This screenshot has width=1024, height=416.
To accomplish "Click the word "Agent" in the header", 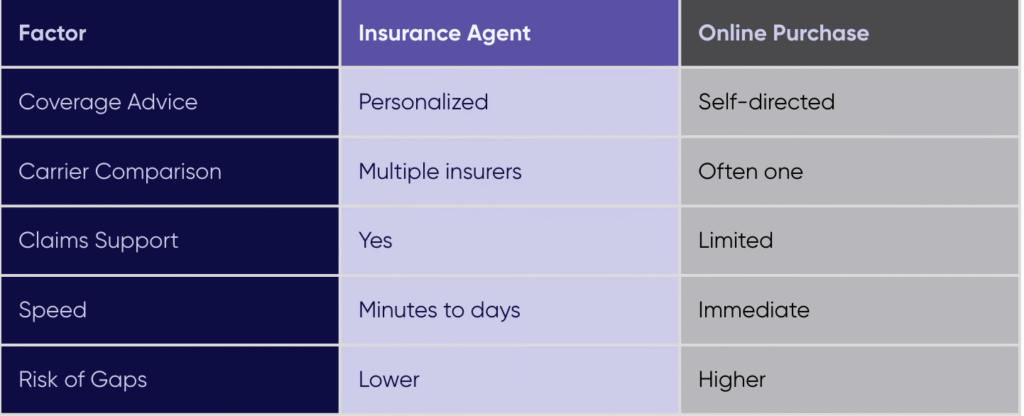I will [x=497, y=33].
